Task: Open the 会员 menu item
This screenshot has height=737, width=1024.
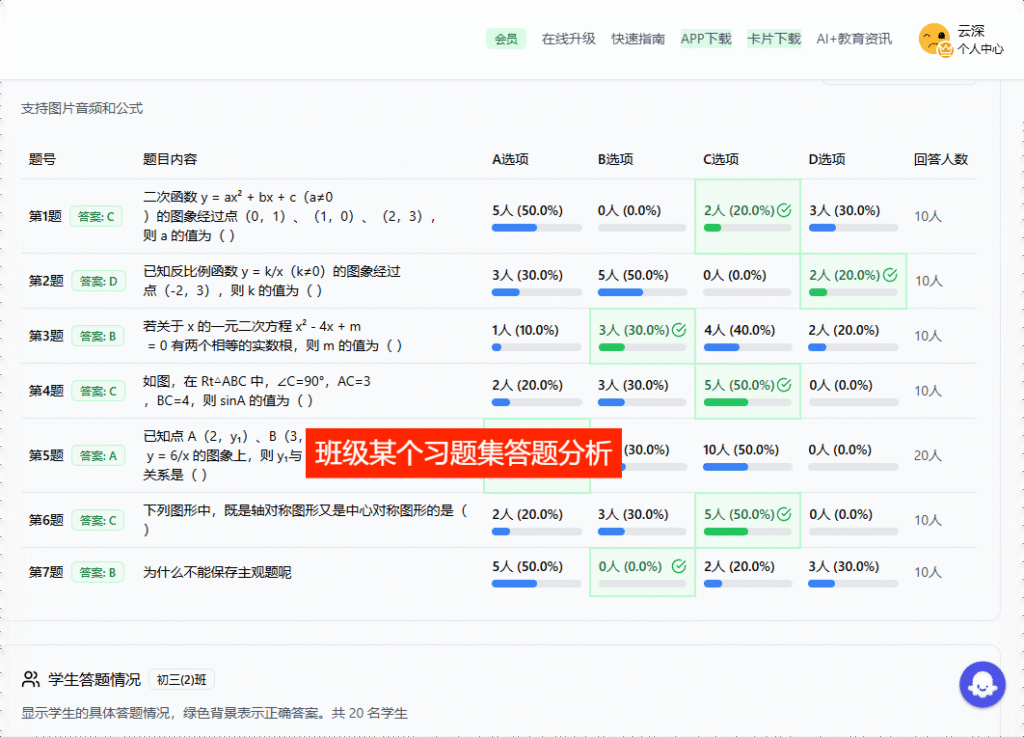Action: tap(506, 39)
